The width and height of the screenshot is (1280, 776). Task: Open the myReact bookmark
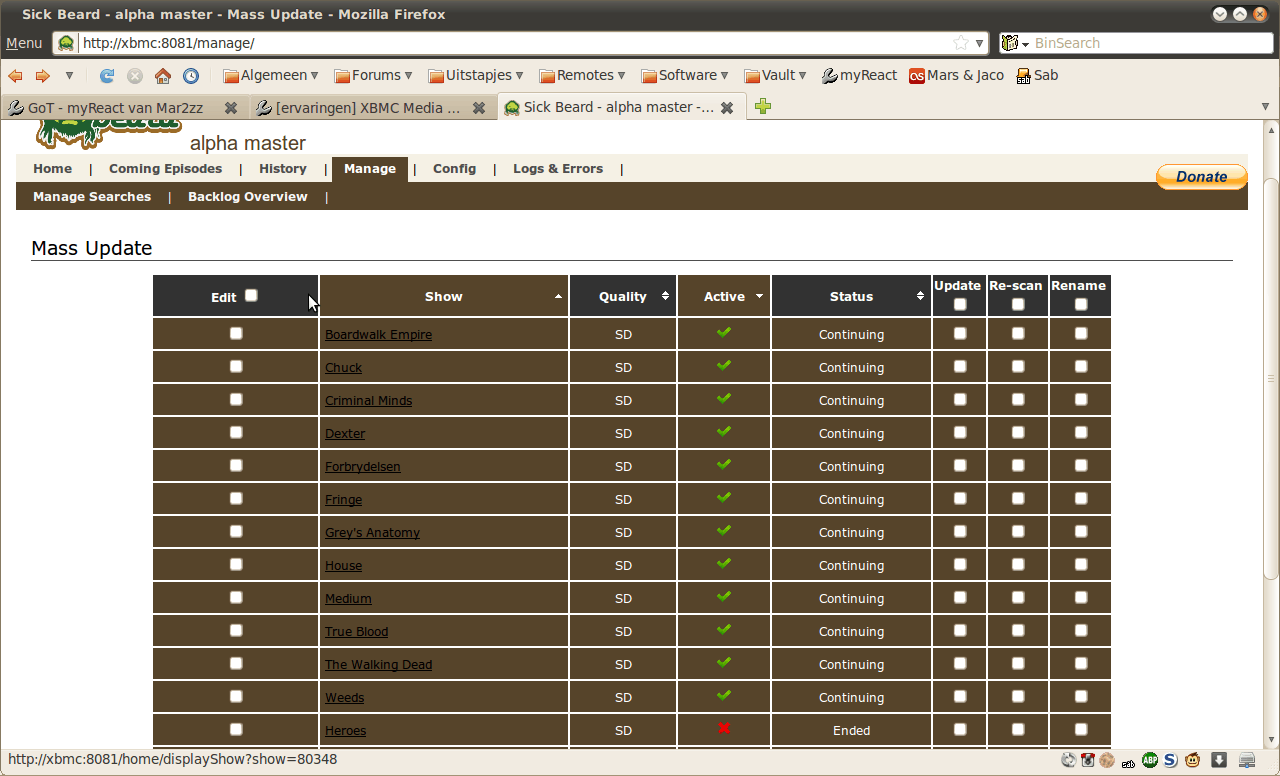click(x=859, y=76)
